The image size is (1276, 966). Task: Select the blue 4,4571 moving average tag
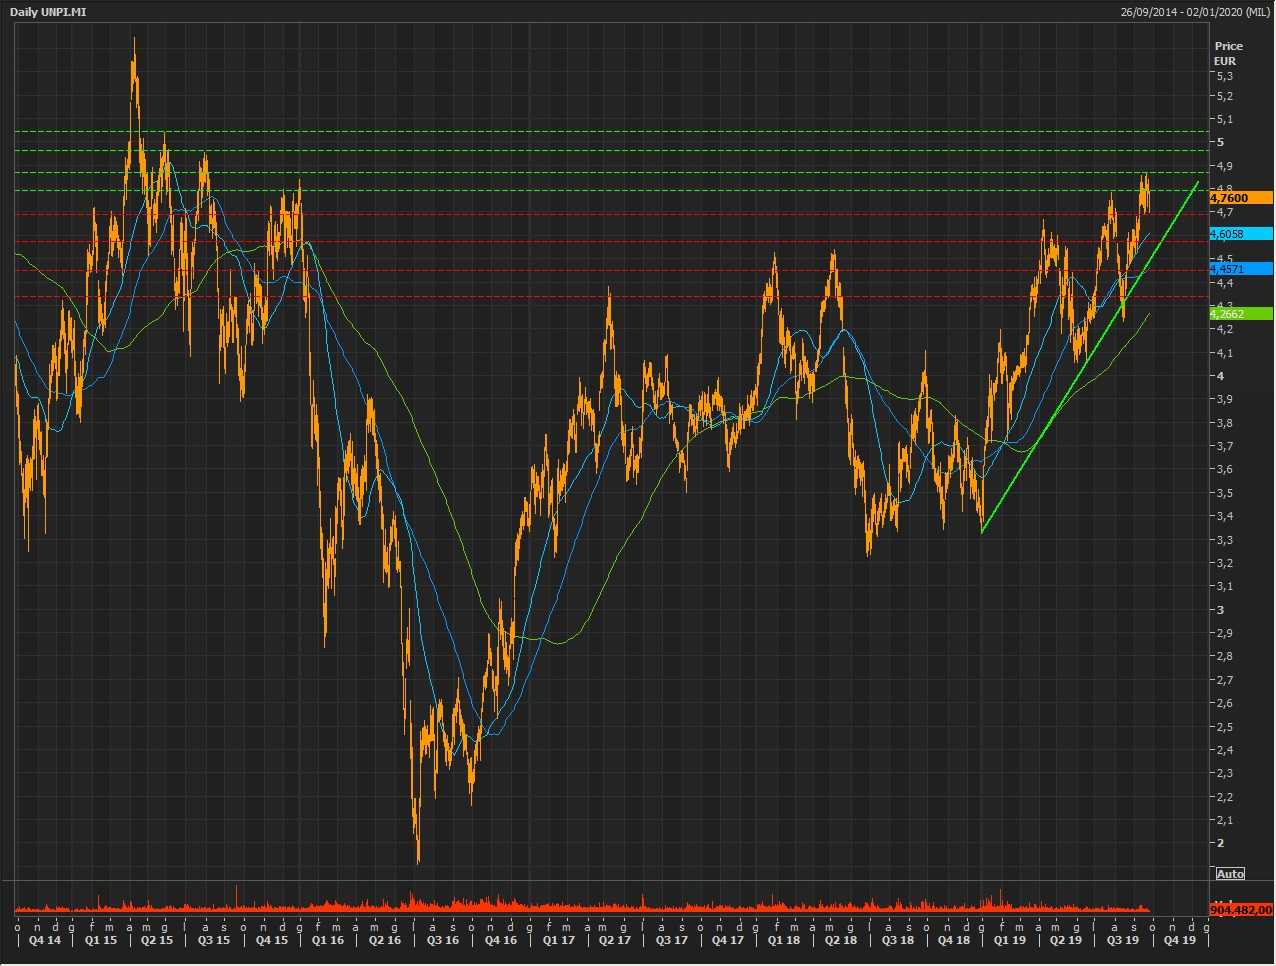tap(1240, 269)
